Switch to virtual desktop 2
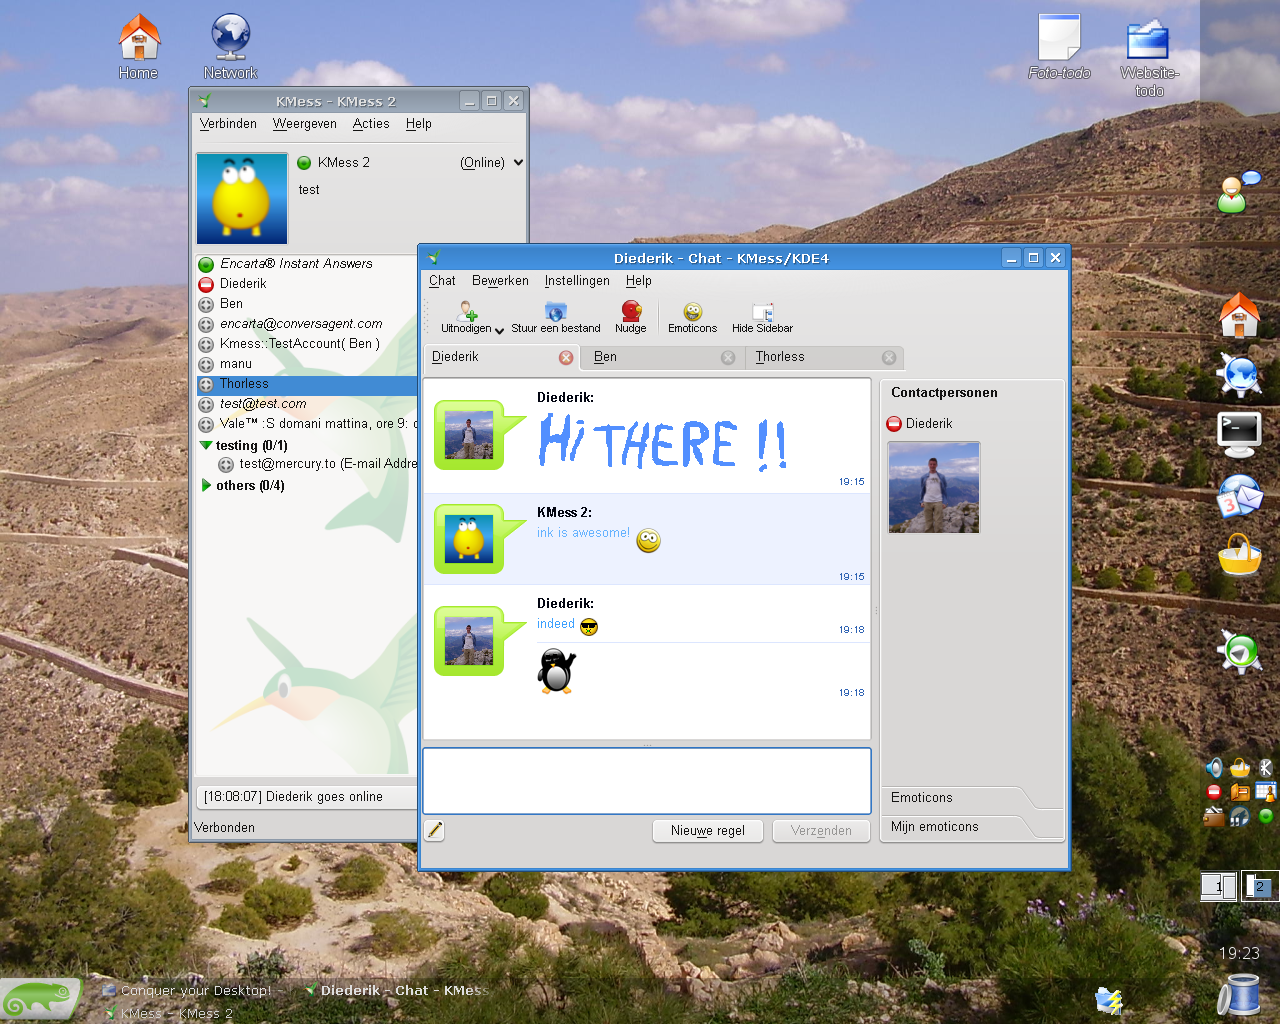 point(1259,886)
